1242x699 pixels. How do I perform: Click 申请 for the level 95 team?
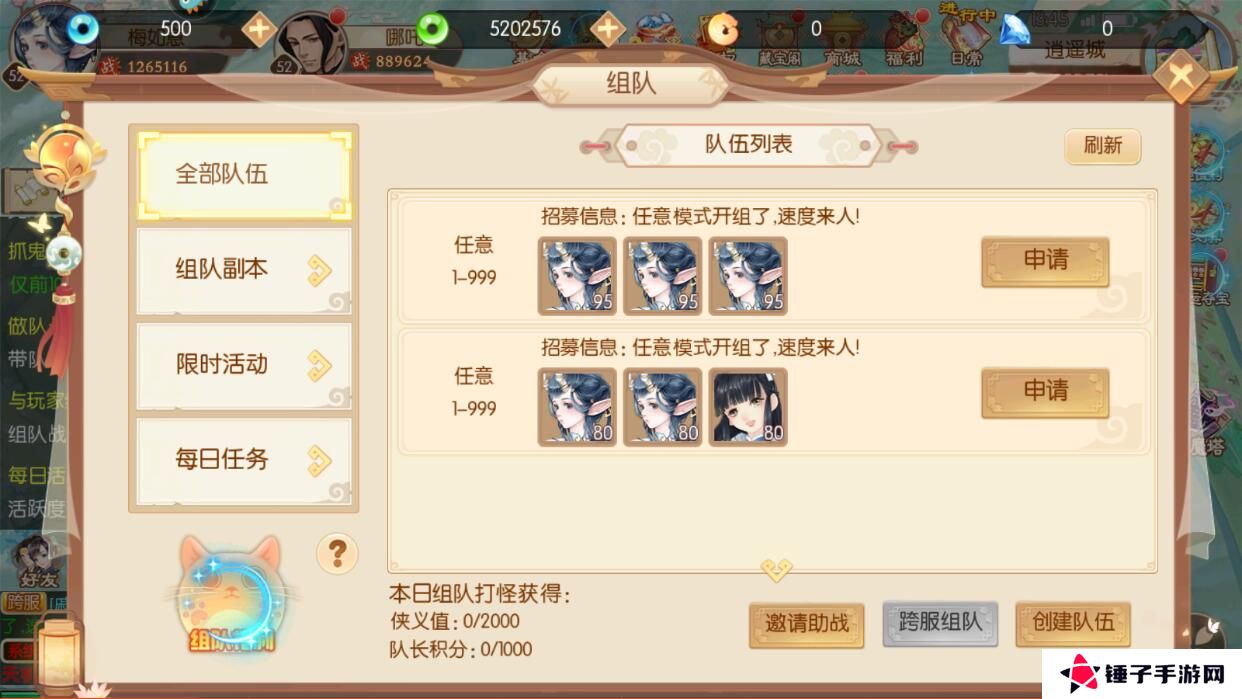(1045, 261)
